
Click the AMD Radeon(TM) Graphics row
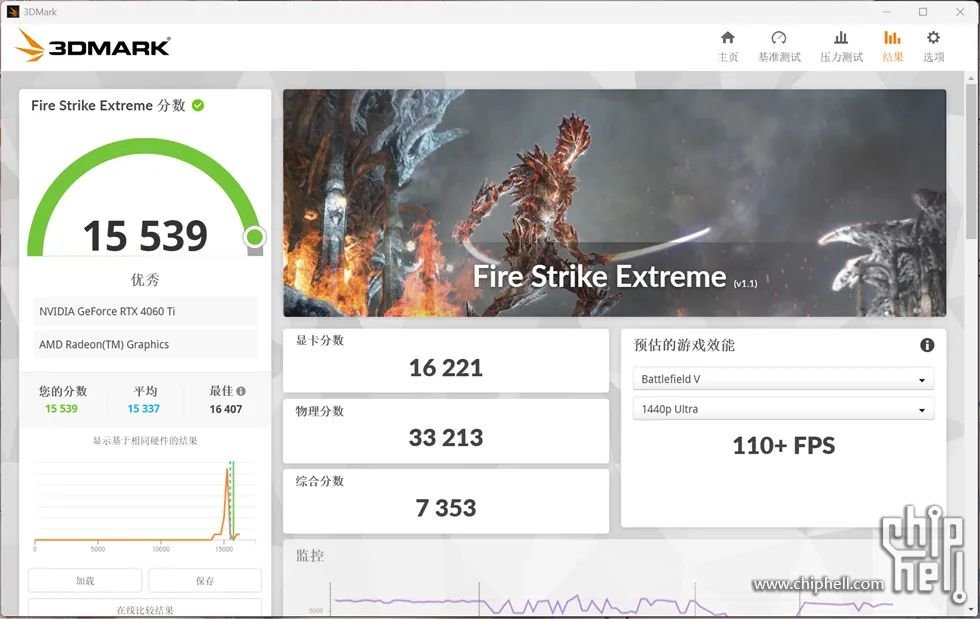click(145, 345)
